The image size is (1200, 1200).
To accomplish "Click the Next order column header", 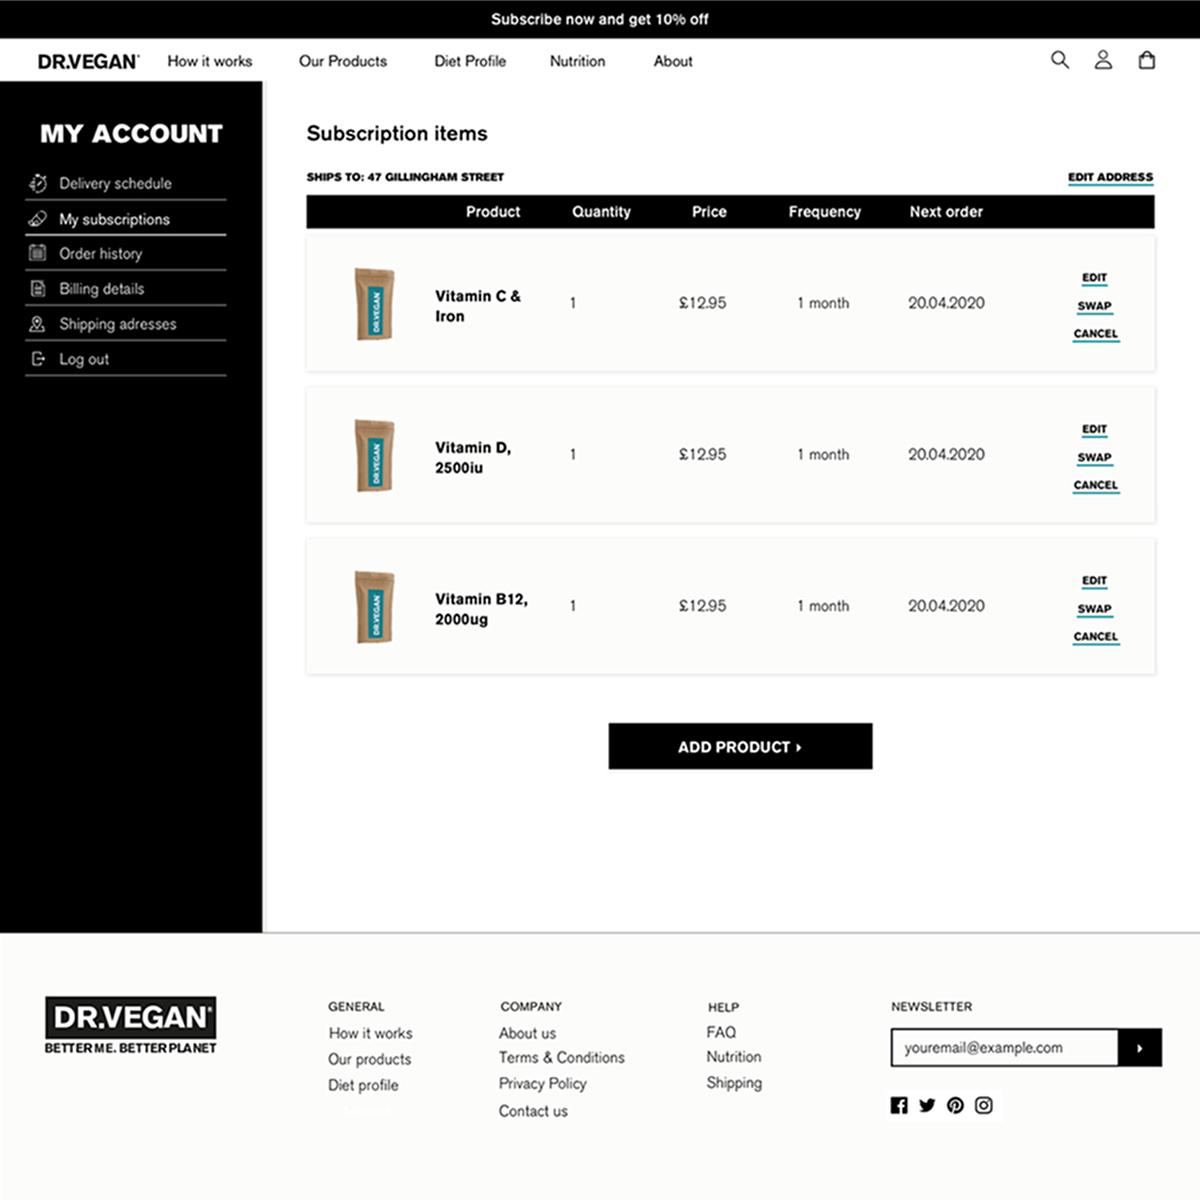I will click(946, 212).
